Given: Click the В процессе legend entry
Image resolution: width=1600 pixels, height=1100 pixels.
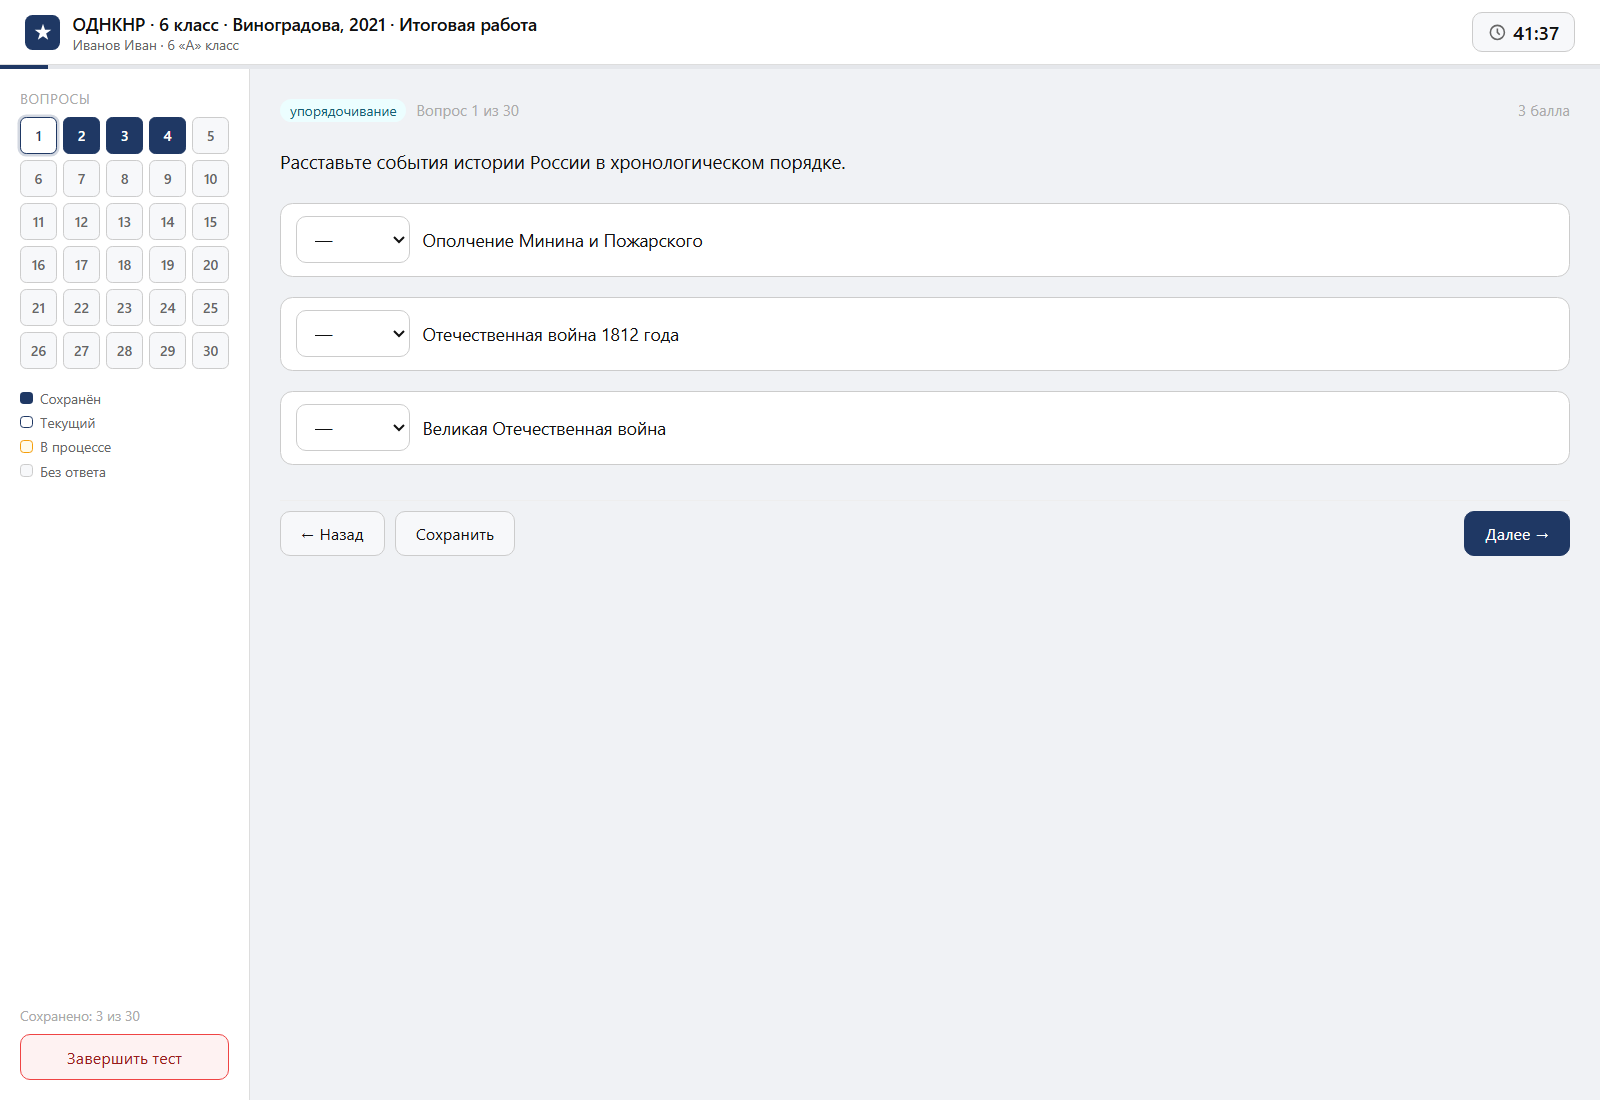Looking at the screenshot, I should [66, 447].
